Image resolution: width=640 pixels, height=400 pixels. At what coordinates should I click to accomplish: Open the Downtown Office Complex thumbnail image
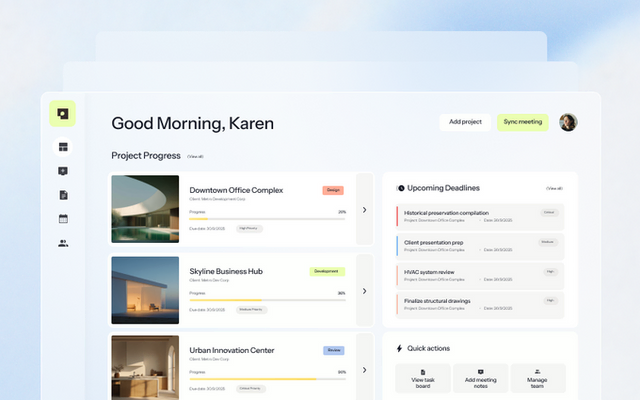click(x=145, y=209)
